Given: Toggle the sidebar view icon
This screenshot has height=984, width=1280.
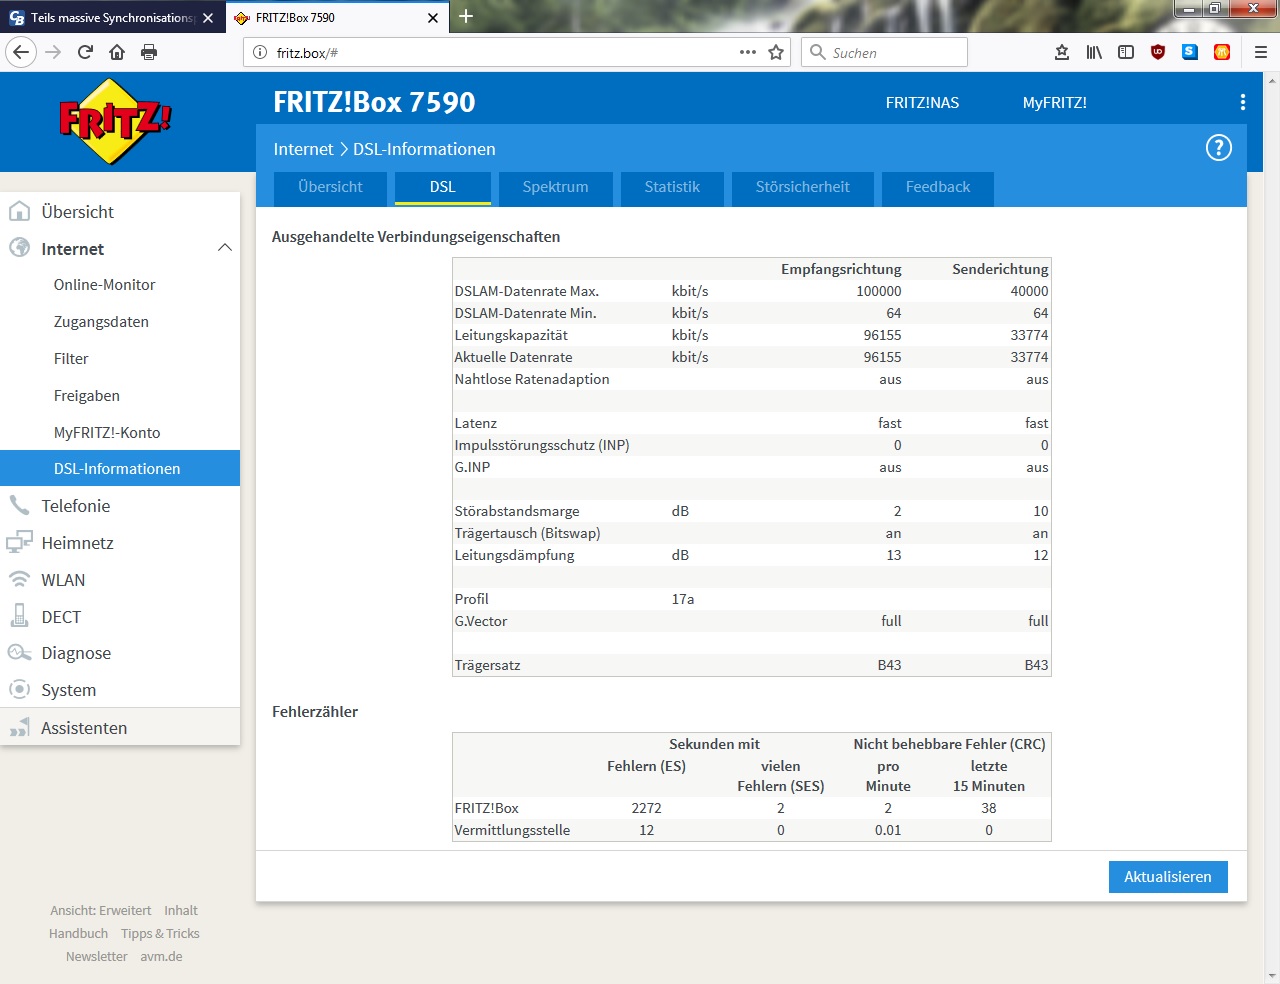Looking at the screenshot, I should click(1126, 52).
